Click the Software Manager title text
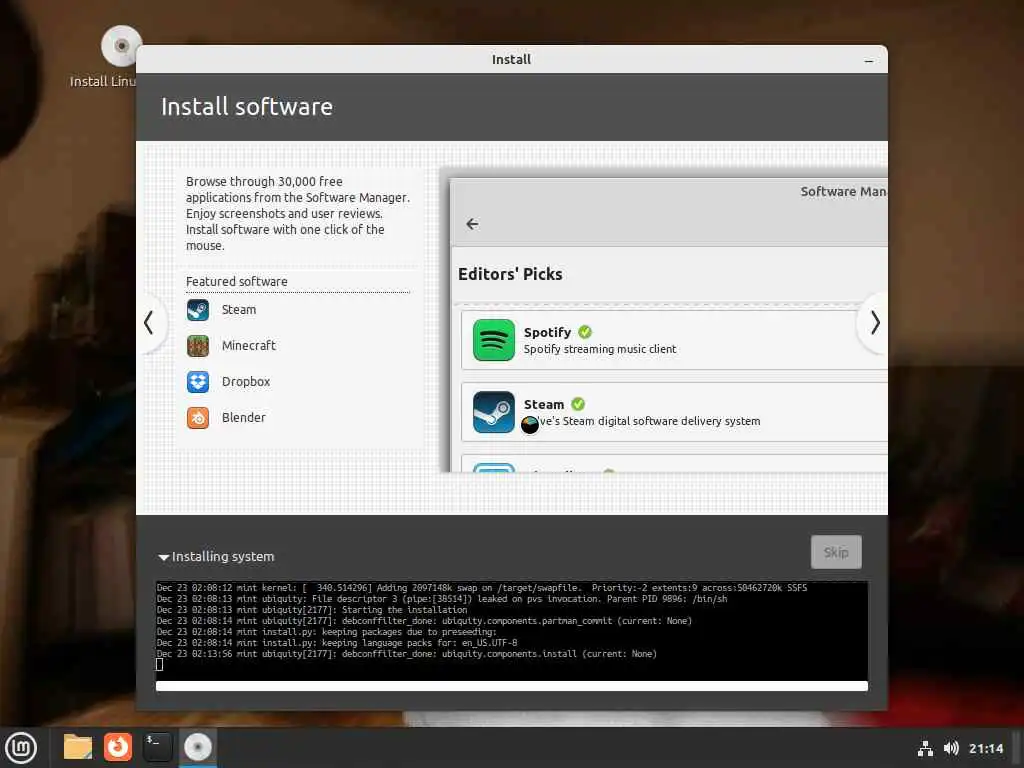Screen dimensions: 1024x768 click(x=843, y=191)
